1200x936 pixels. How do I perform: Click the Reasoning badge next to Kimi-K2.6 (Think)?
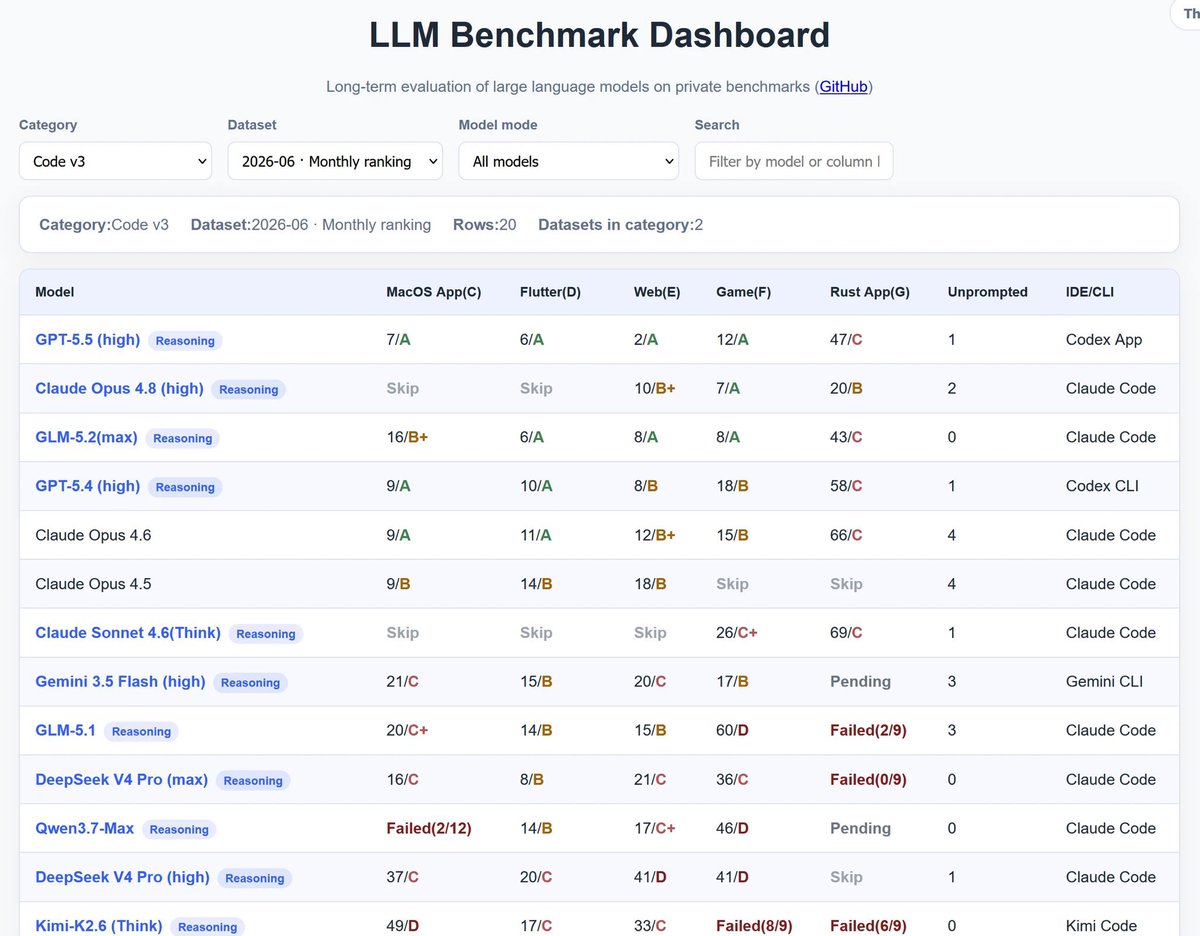[x=207, y=927]
